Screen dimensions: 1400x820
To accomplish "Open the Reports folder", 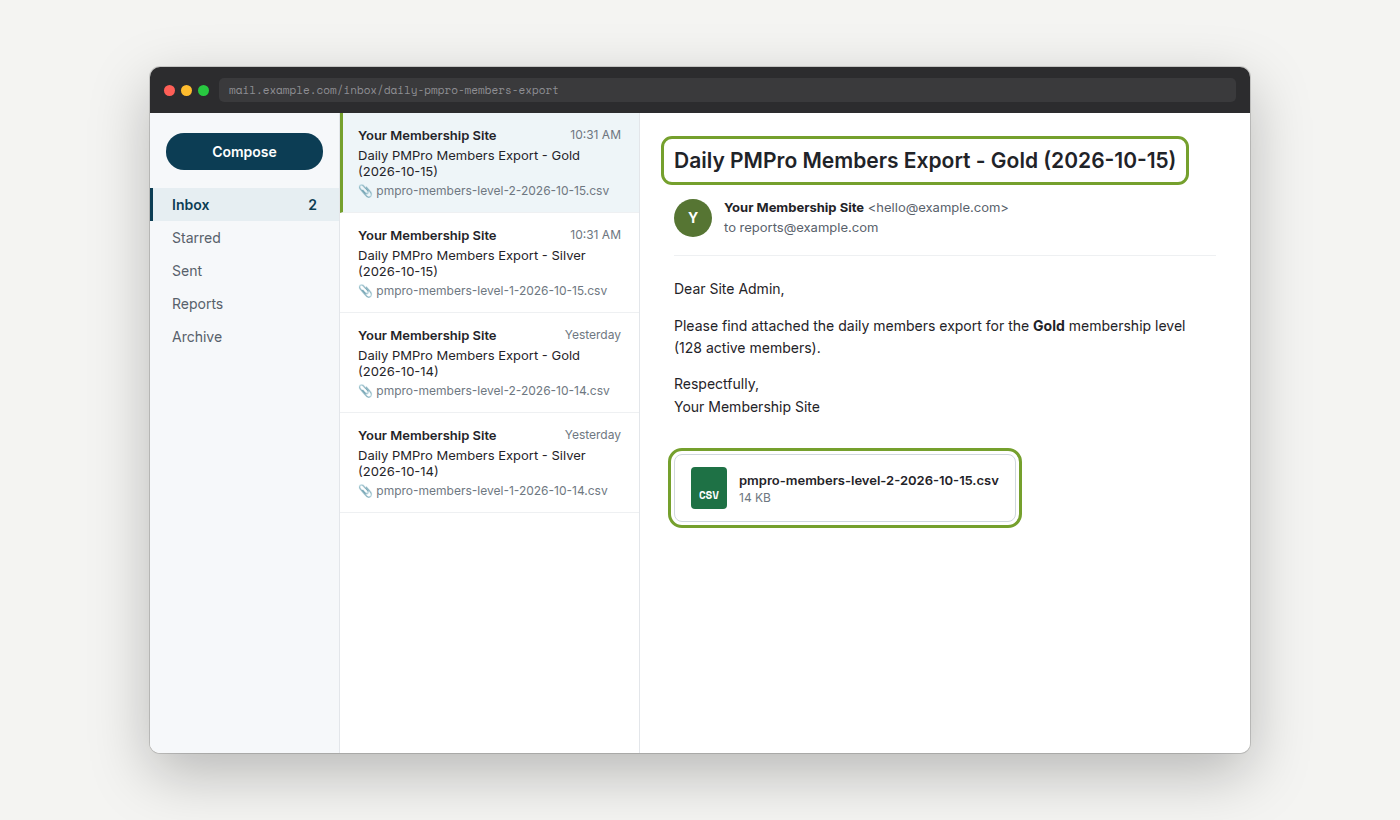I will 245,304.
